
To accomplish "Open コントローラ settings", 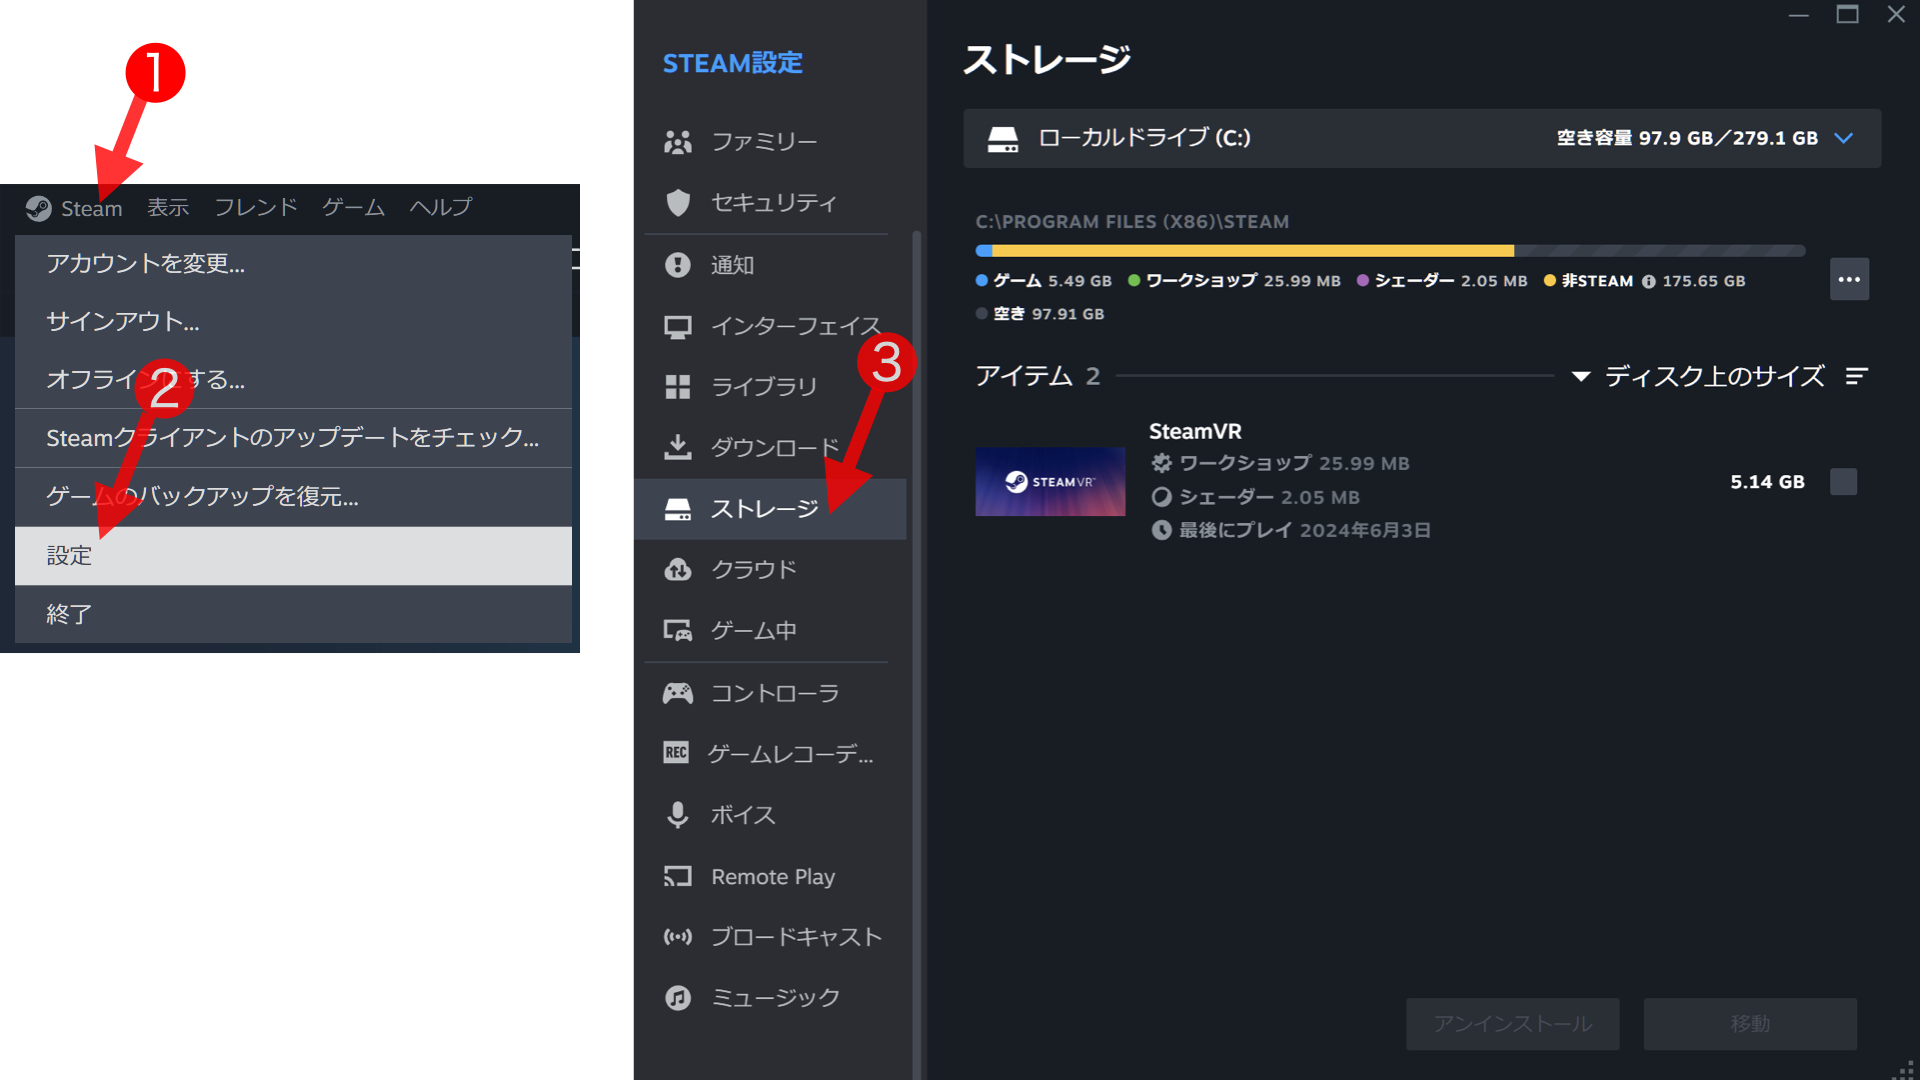I will (775, 692).
